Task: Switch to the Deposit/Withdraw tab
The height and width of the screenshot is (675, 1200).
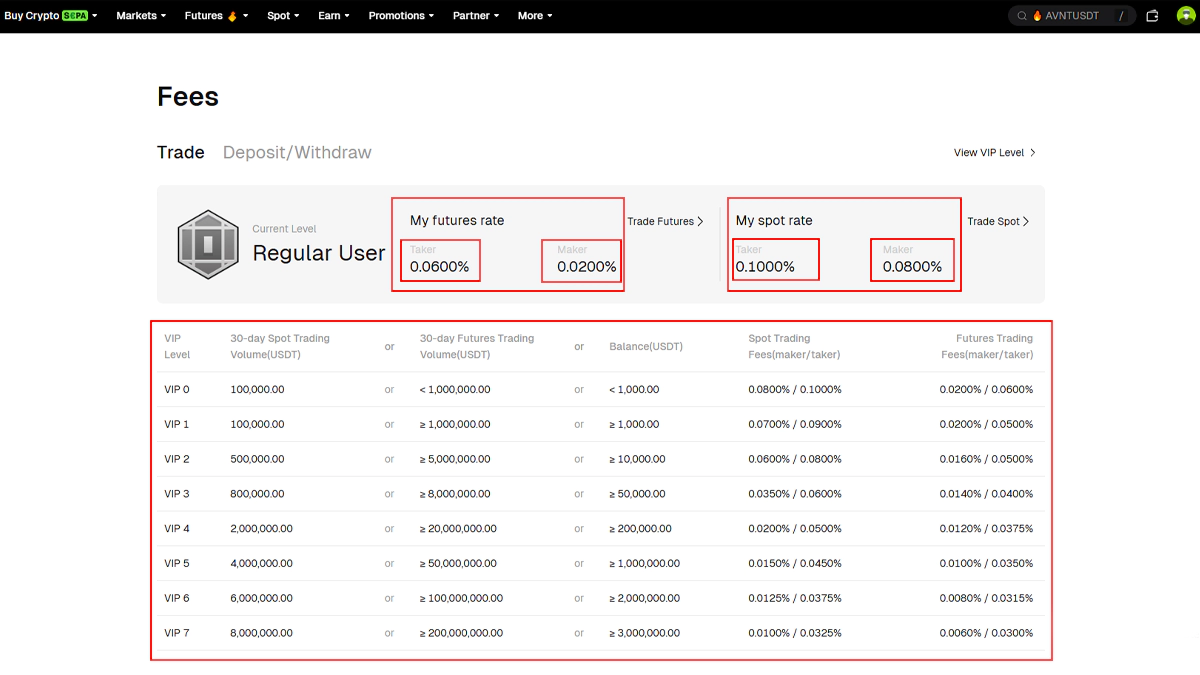Action: click(297, 152)
